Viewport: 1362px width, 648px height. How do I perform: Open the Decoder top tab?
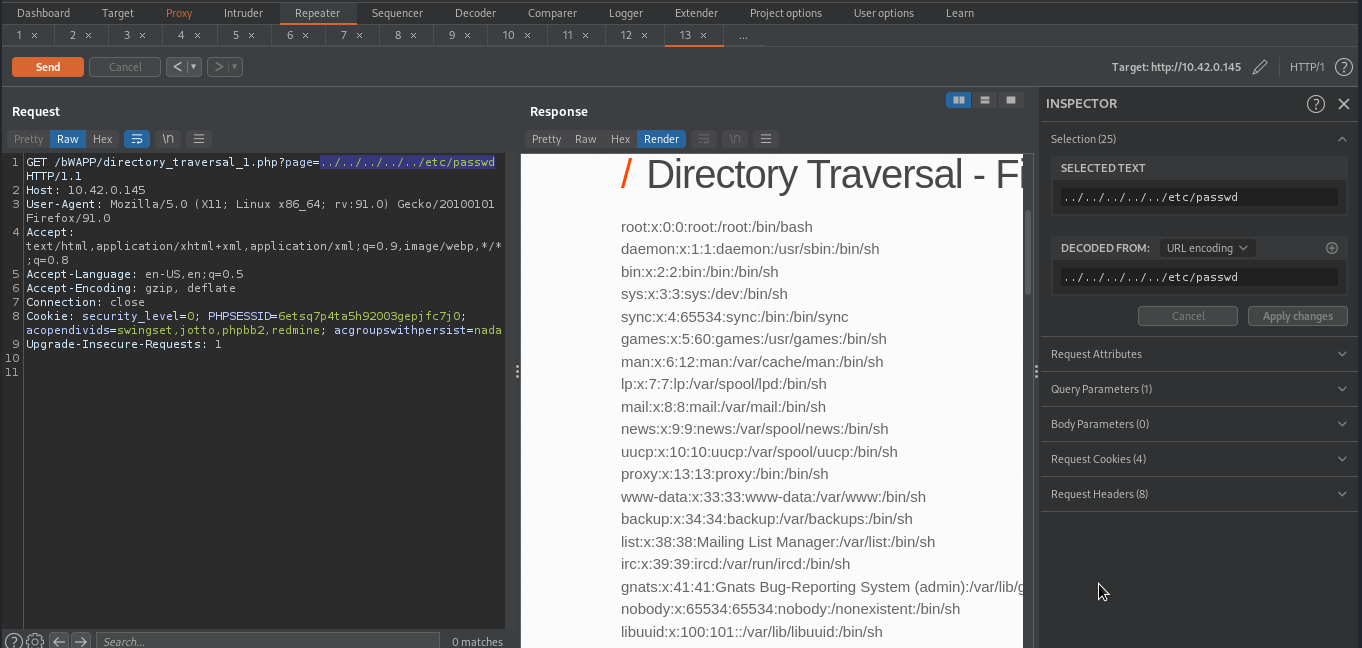(475, 13)
